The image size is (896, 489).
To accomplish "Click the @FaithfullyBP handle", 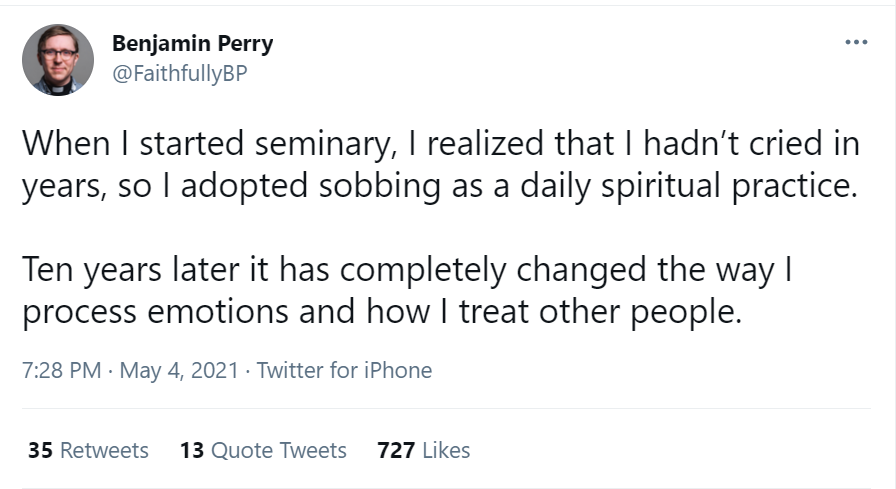I will point(179,75).
